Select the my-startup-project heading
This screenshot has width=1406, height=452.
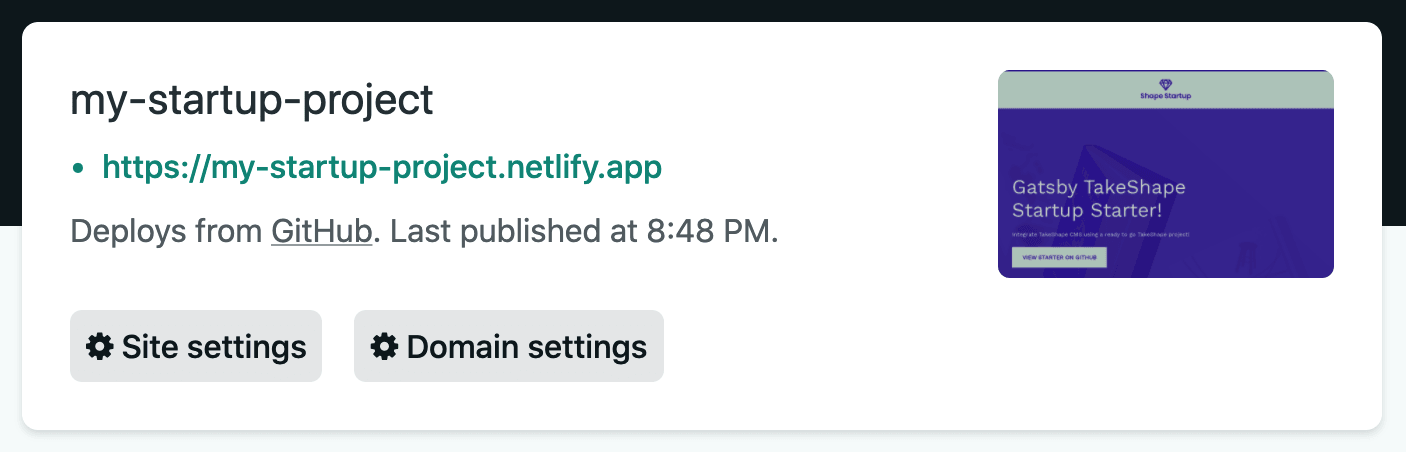pos(252,101)
